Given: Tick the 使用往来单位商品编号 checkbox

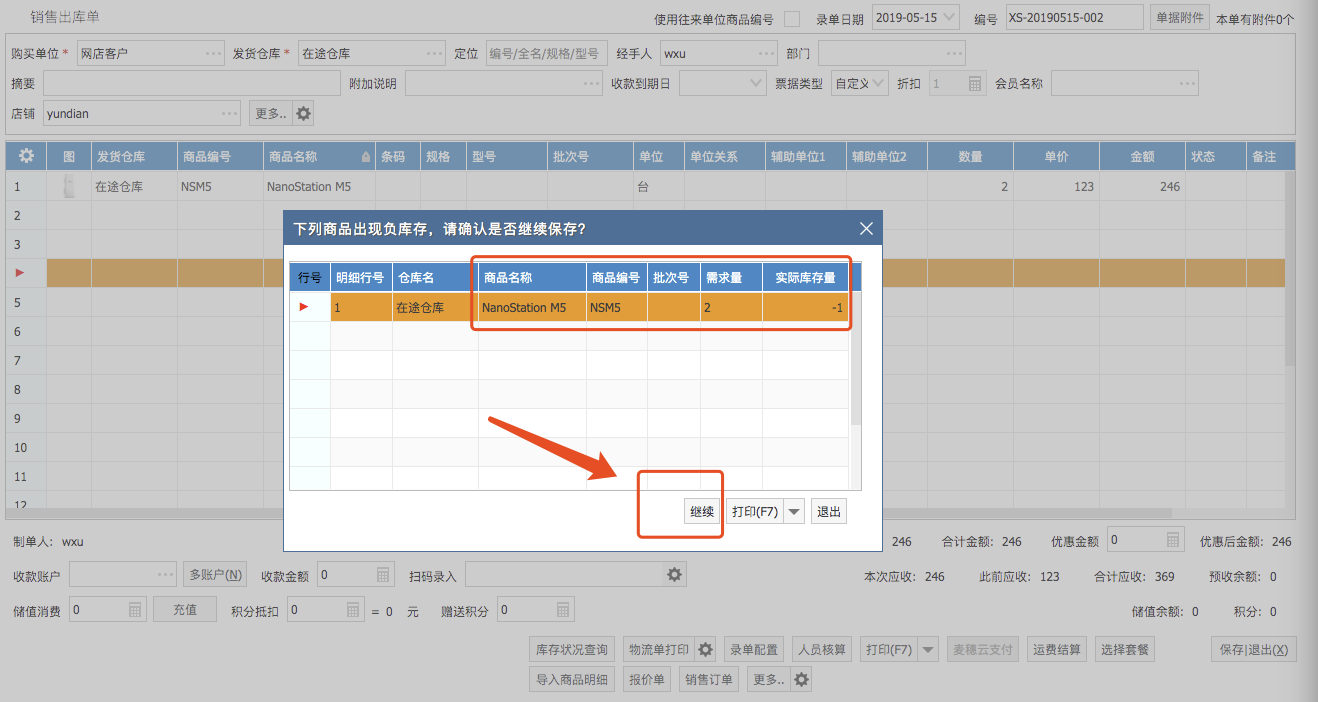Looking at the screenshot, I should pos(792,19).
